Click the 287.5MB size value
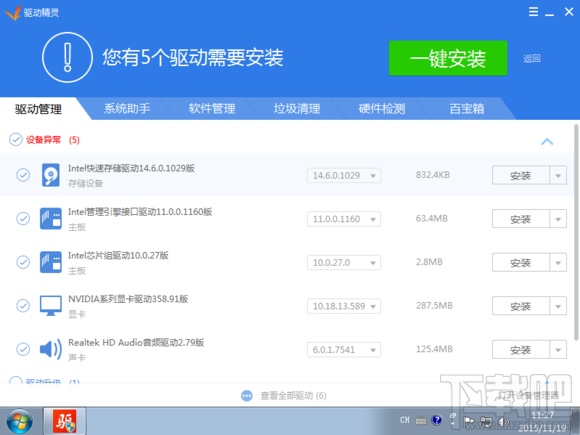The width and height of the screenshot is (580, 435). (x=434, y=306)
